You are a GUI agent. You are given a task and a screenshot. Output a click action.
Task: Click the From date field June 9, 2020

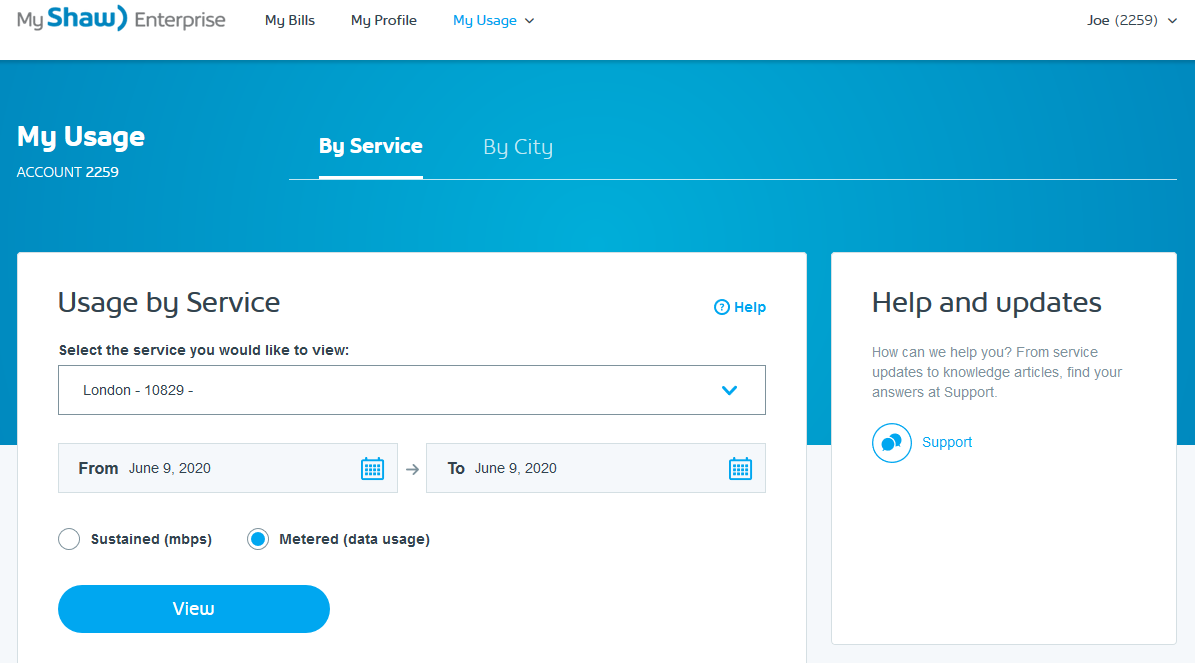[x=228, y=468]
